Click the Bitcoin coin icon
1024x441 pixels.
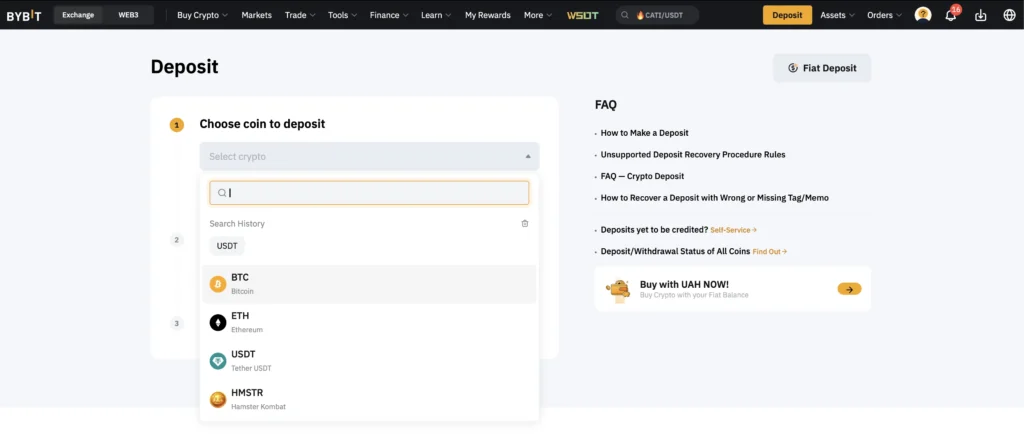[217, 284]
